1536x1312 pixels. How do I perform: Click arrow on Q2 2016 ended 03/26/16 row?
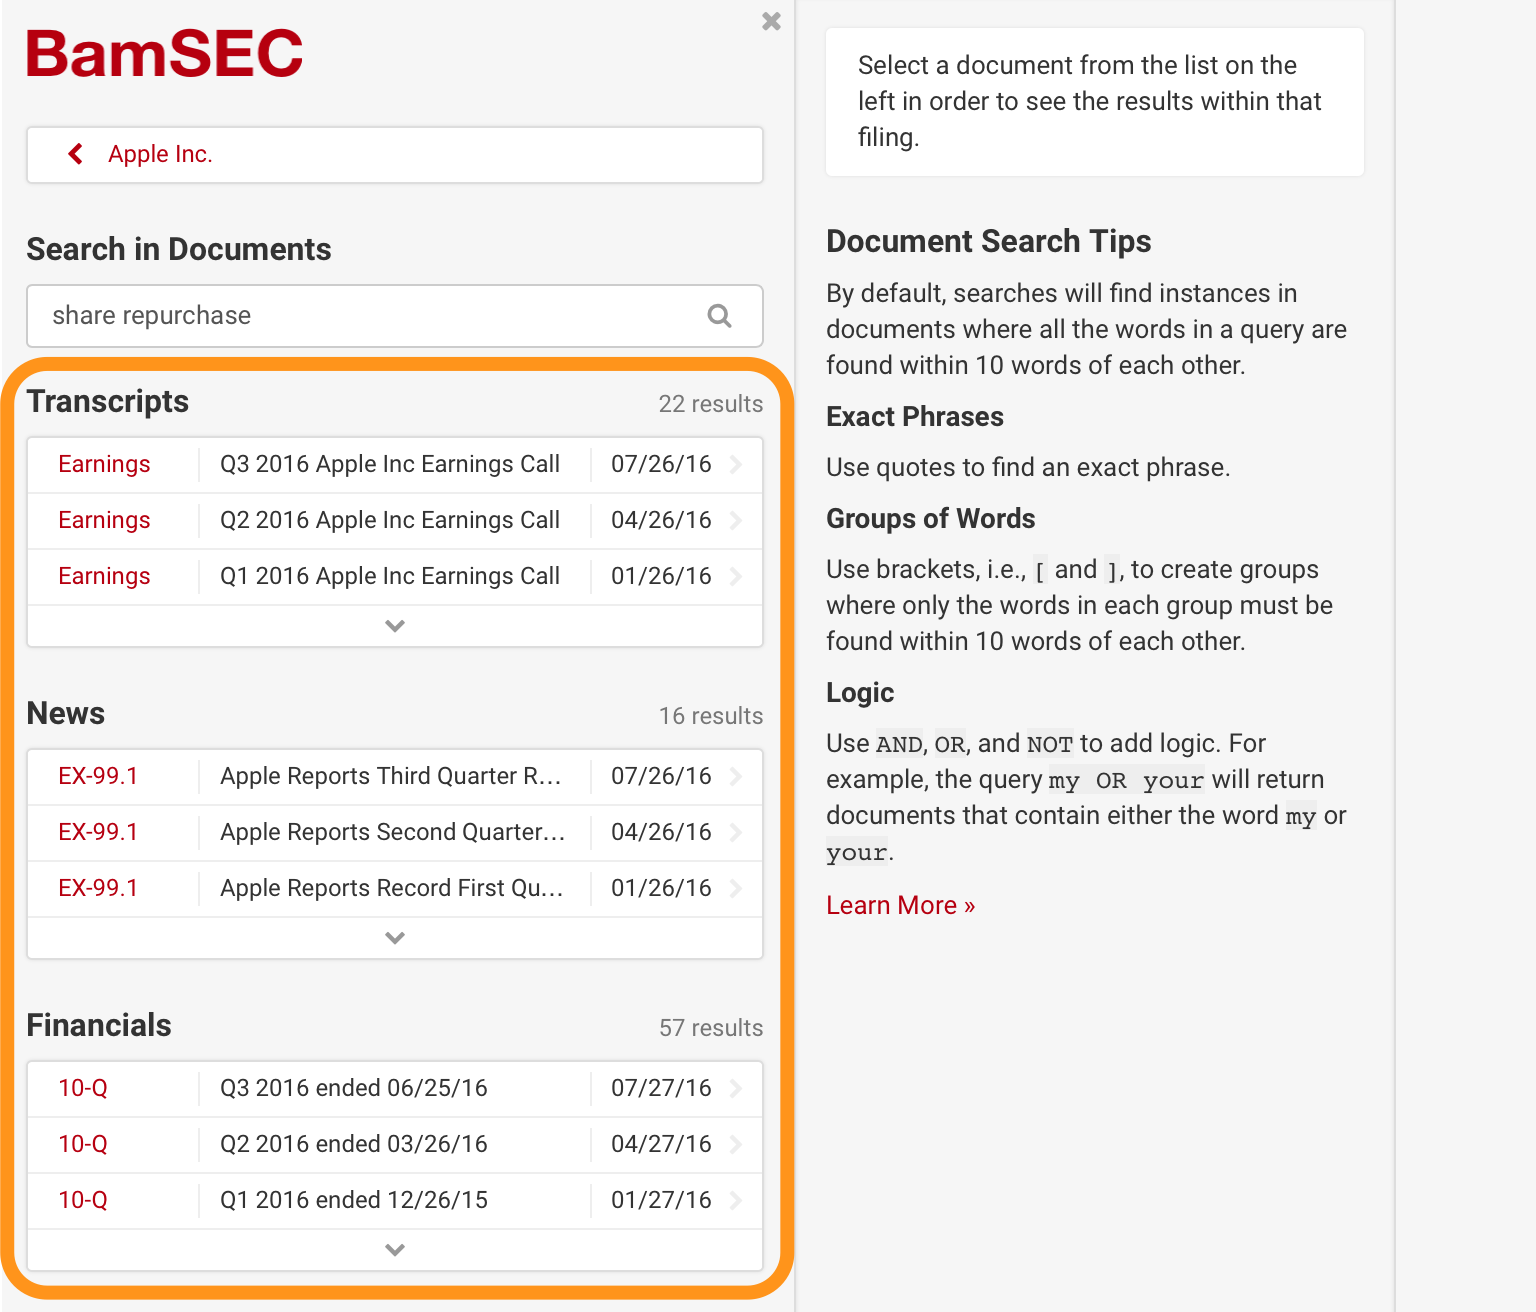point(736,1144)
